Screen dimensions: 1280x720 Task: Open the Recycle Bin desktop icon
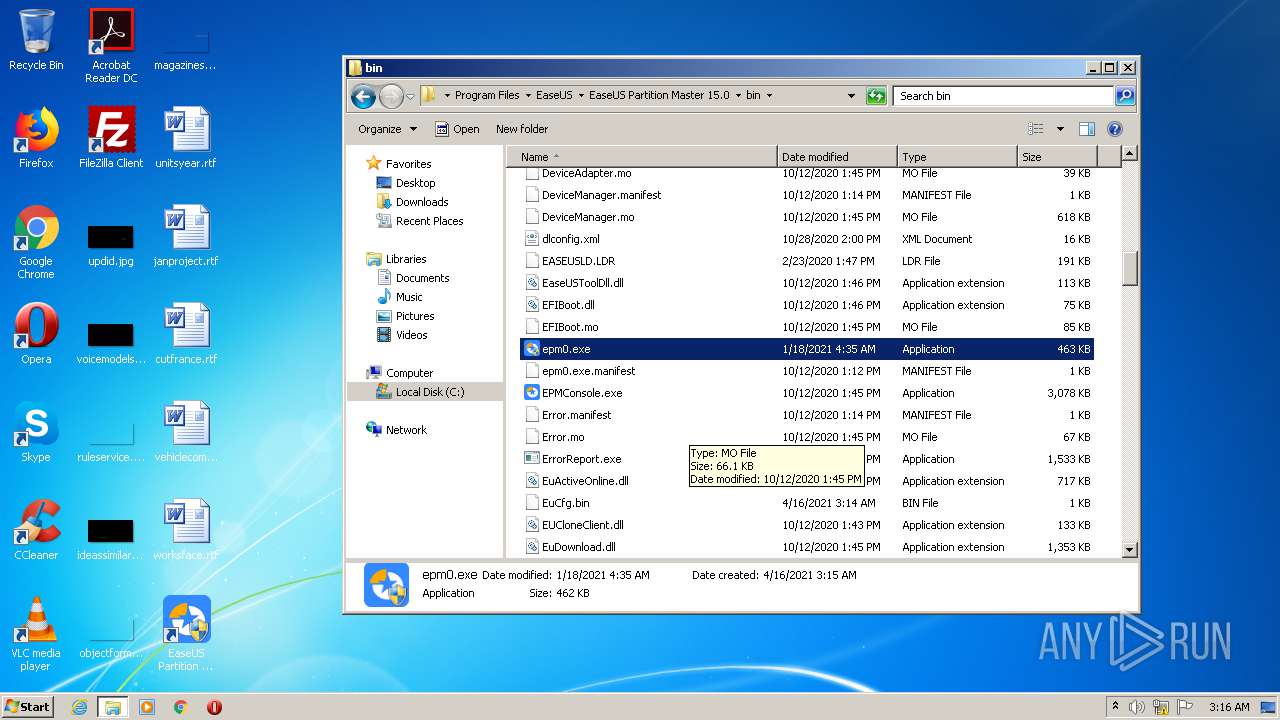(x=36, y=40)
